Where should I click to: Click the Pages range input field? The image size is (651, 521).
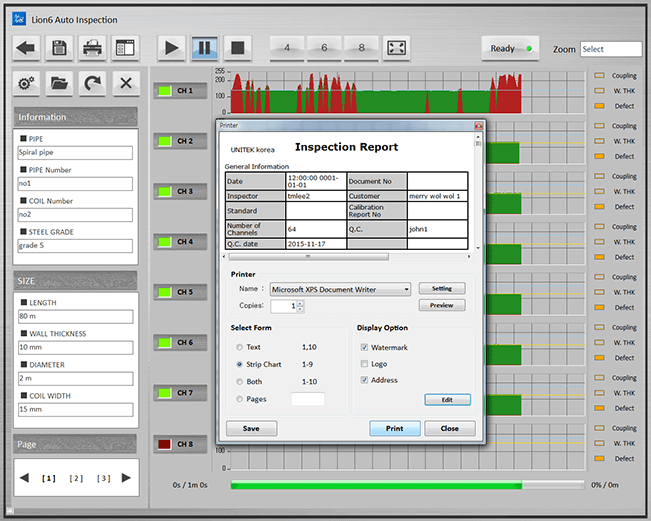pos(308,399)
